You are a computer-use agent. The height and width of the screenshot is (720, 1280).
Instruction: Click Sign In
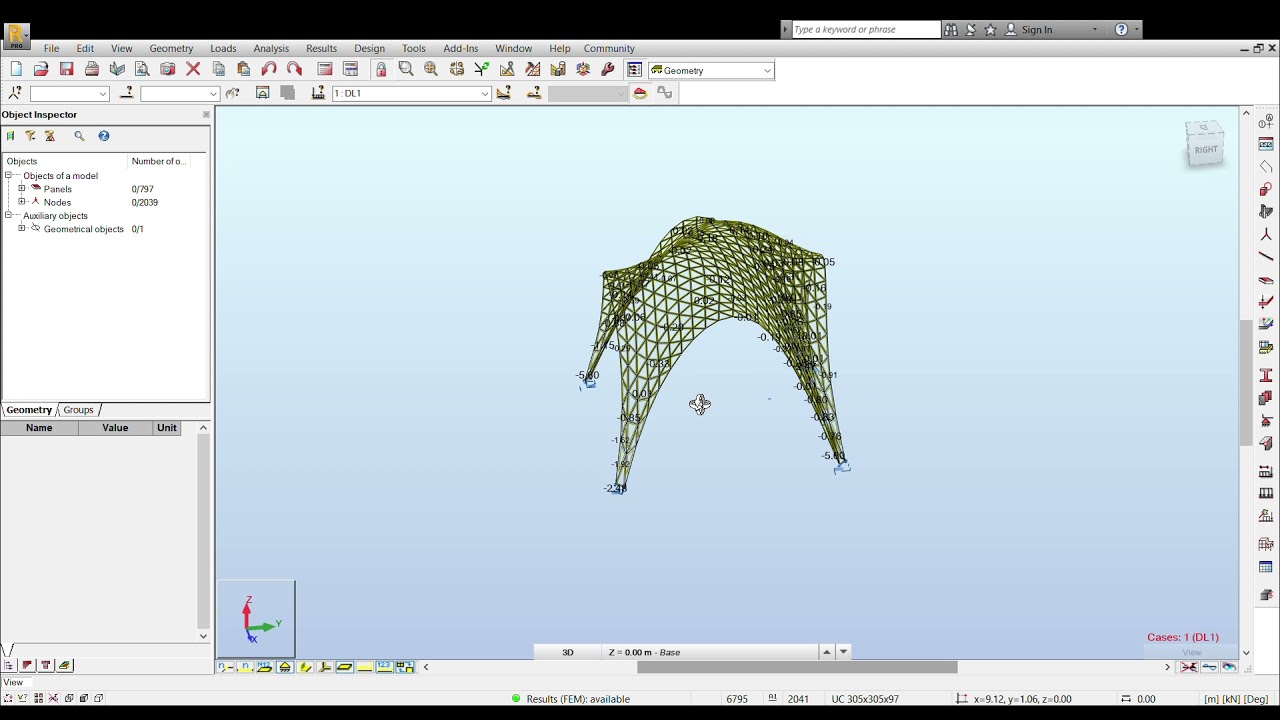(x=1036, y=30)
